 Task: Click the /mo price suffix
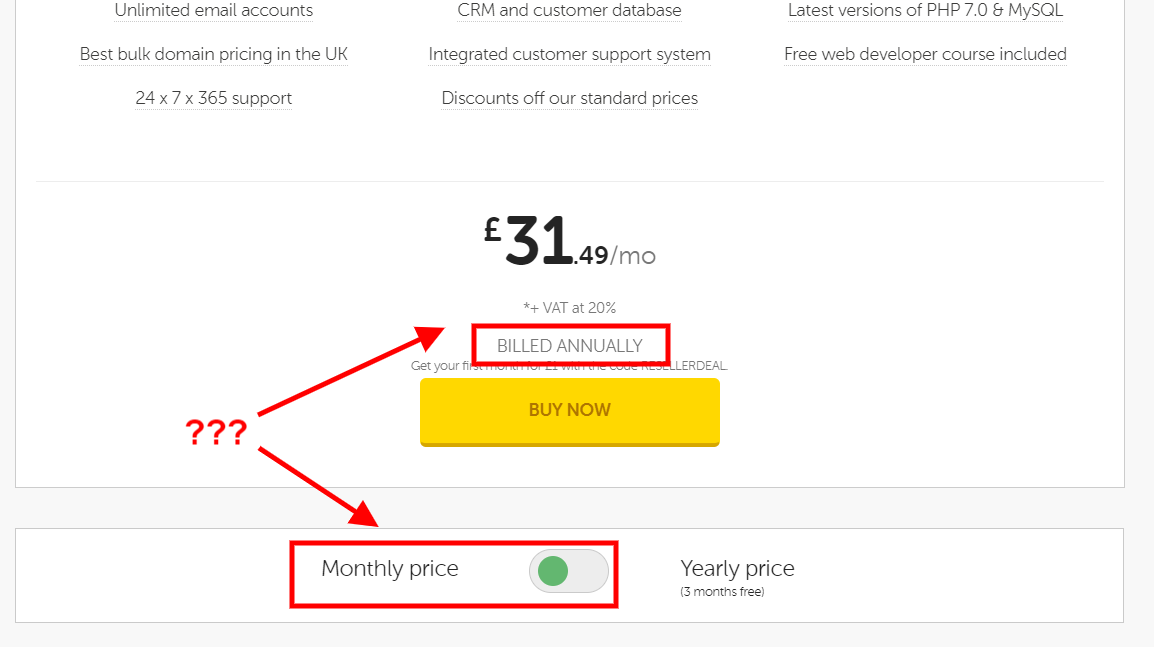[633, 256]
